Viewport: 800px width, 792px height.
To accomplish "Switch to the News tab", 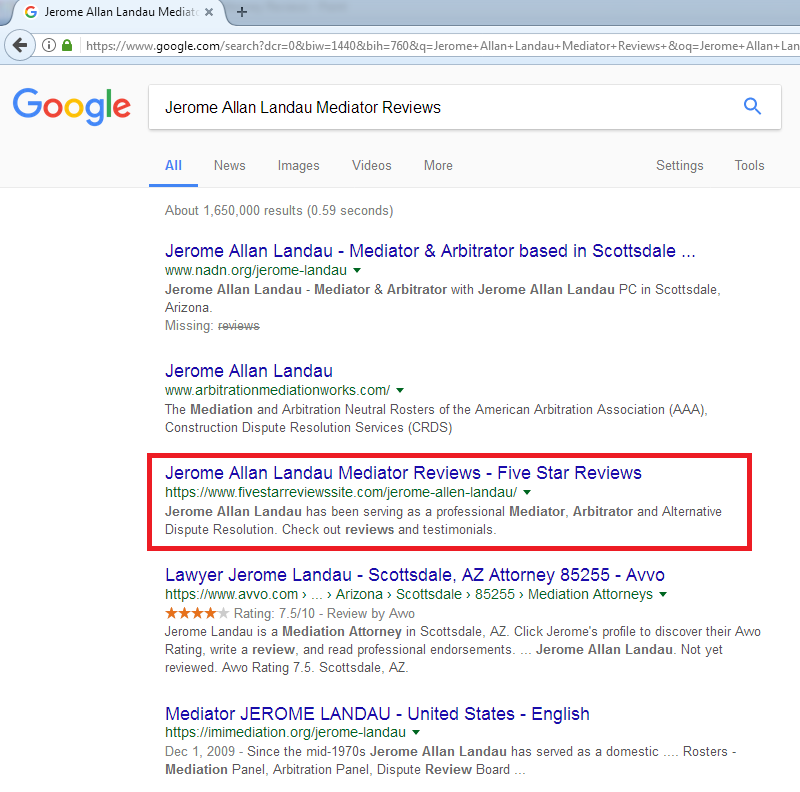I will pyautogui.click(x=230, y=166).
